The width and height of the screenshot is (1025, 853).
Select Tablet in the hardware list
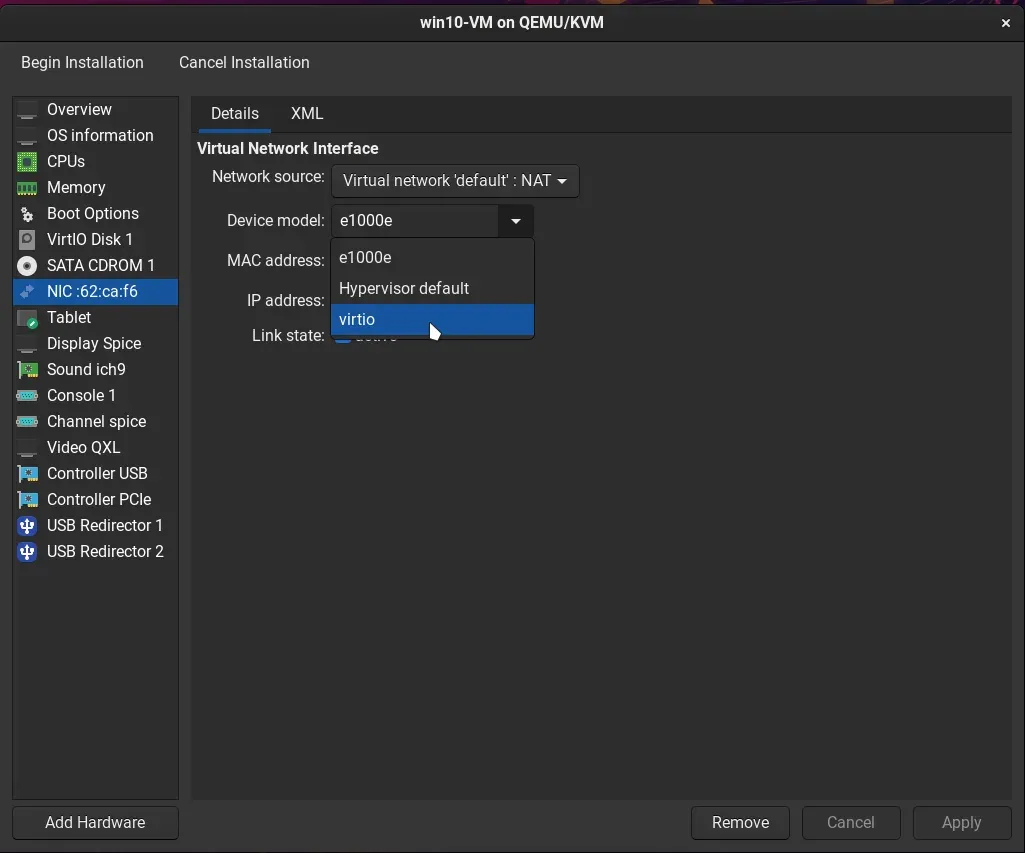(95, 318)
